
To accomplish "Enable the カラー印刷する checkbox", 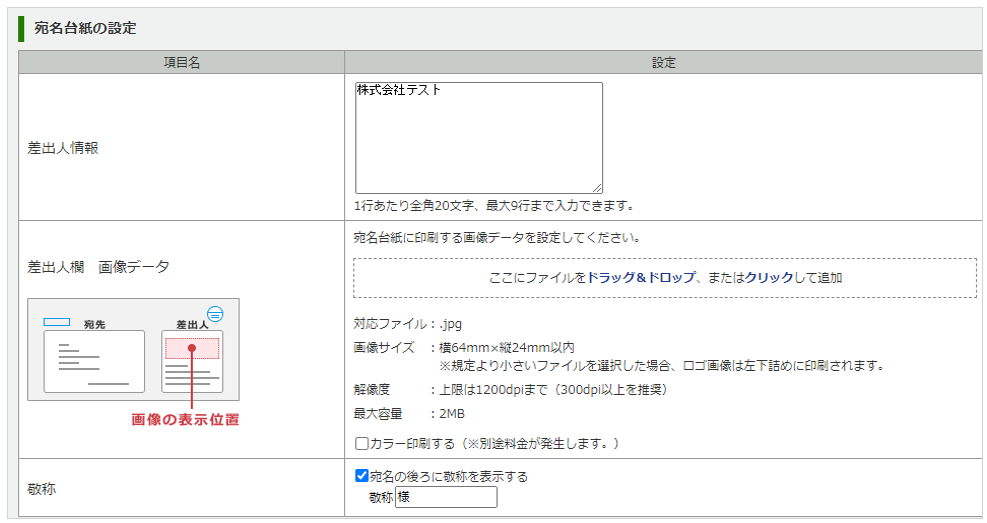I will pos(362,443).
